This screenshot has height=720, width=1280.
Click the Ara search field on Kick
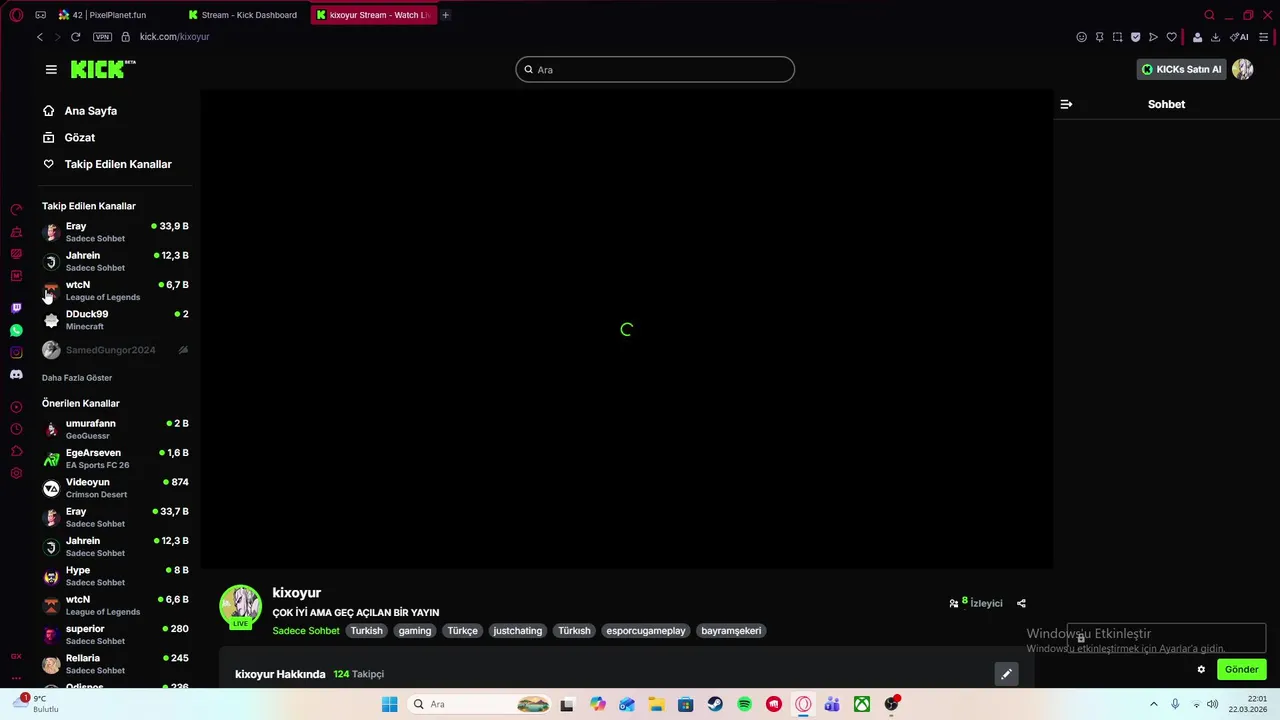click(655, 69)
